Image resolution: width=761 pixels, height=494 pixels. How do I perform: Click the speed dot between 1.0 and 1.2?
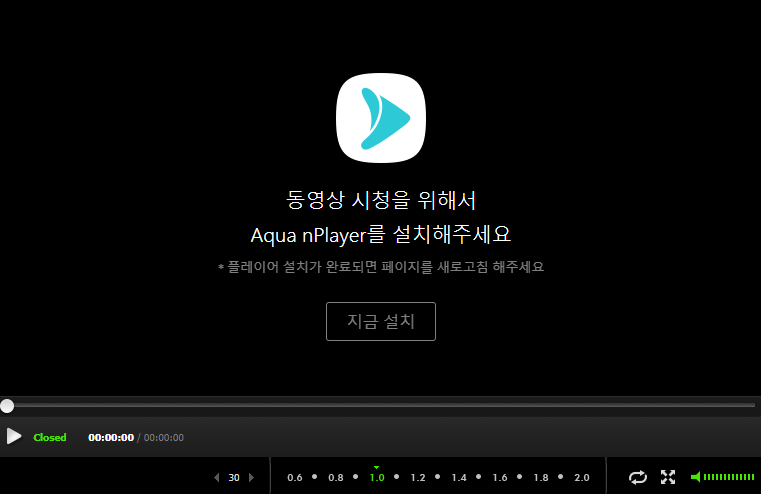[x=397, y=477]
